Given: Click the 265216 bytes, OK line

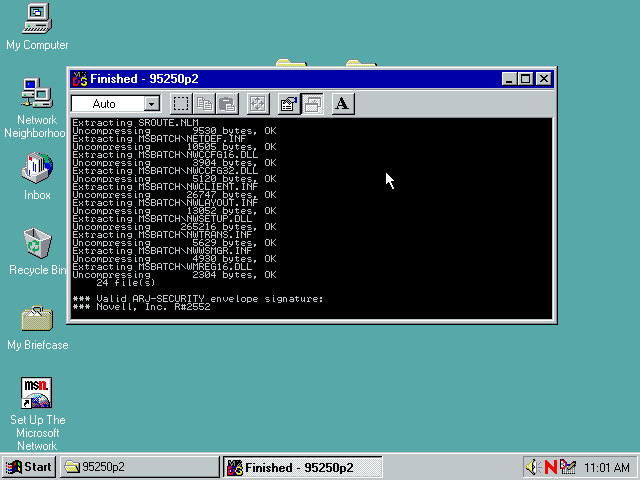Looking at the screenshot, I should [x=174, y=227].
